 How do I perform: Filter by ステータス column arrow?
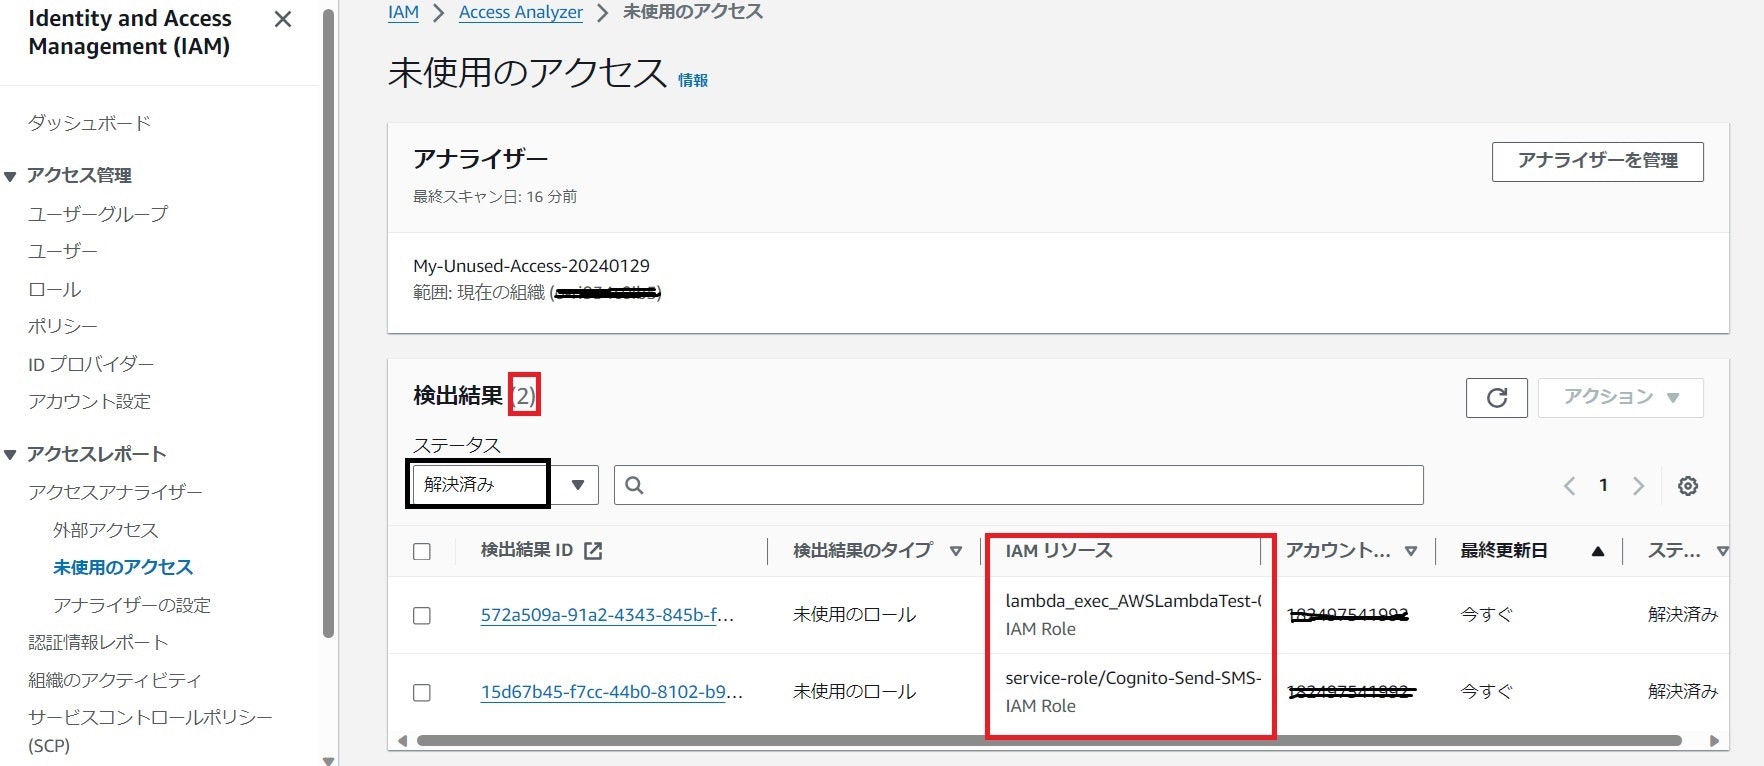click(x=1722, y=551)
